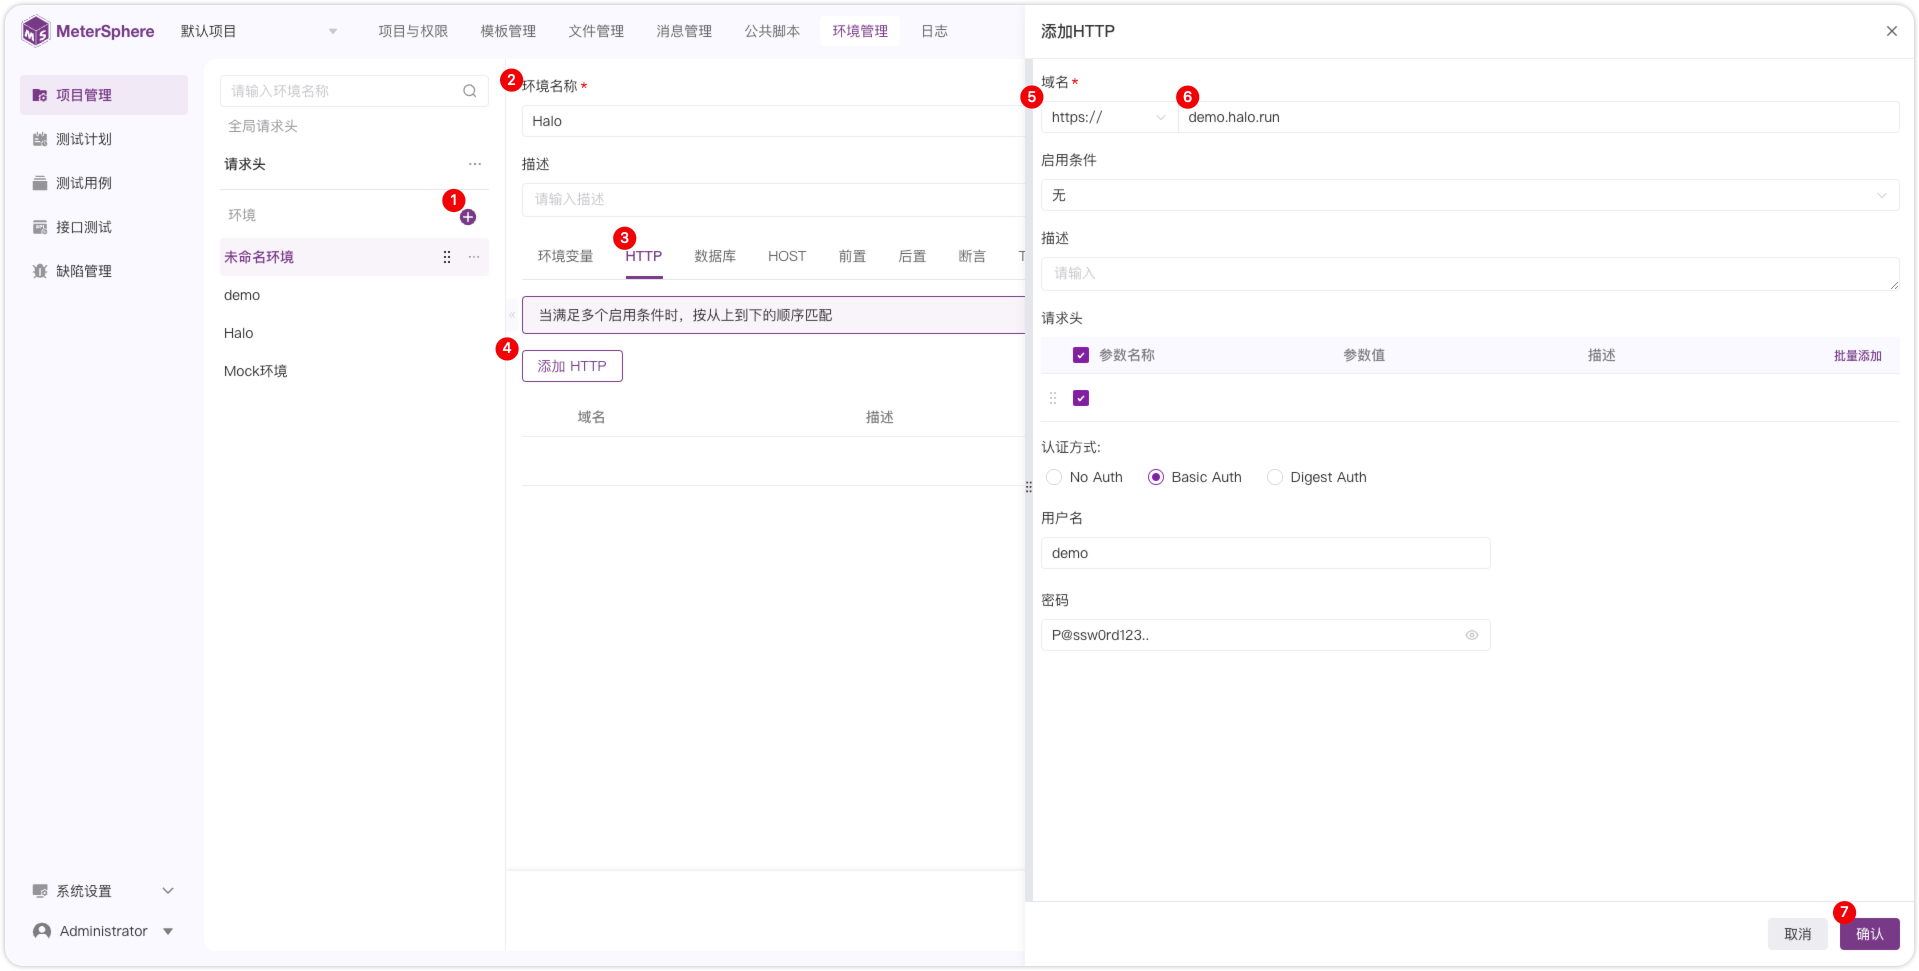The height and width of the screenshot is (971, 1919).
Task: Click the 接口测试 sidebar icon
Action: point(40,227)
